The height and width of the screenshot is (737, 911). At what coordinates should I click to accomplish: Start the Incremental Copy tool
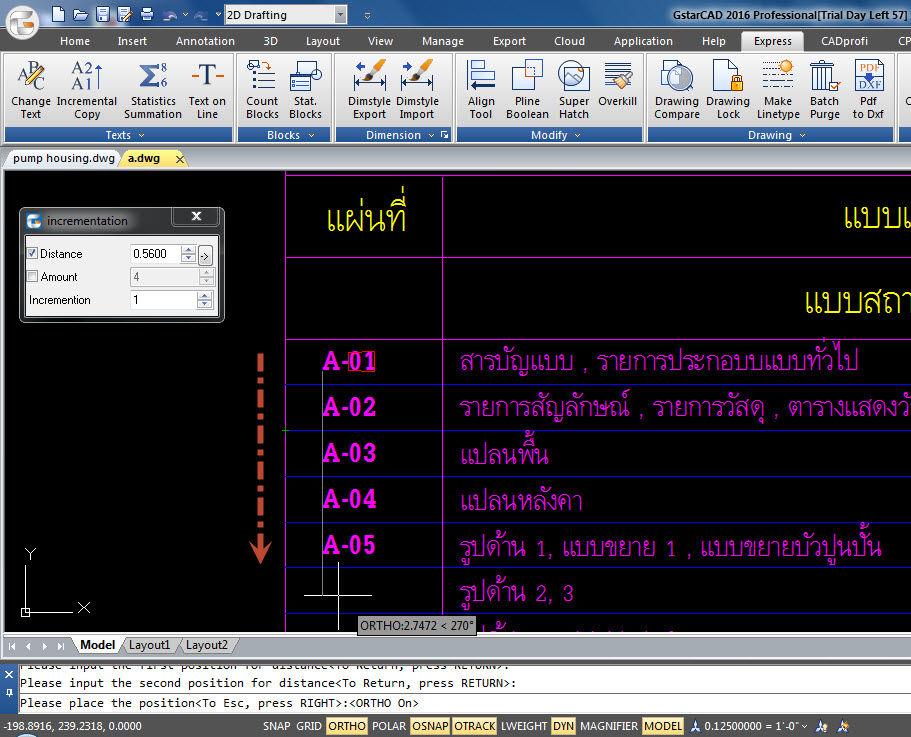click(x=87, y=90)
